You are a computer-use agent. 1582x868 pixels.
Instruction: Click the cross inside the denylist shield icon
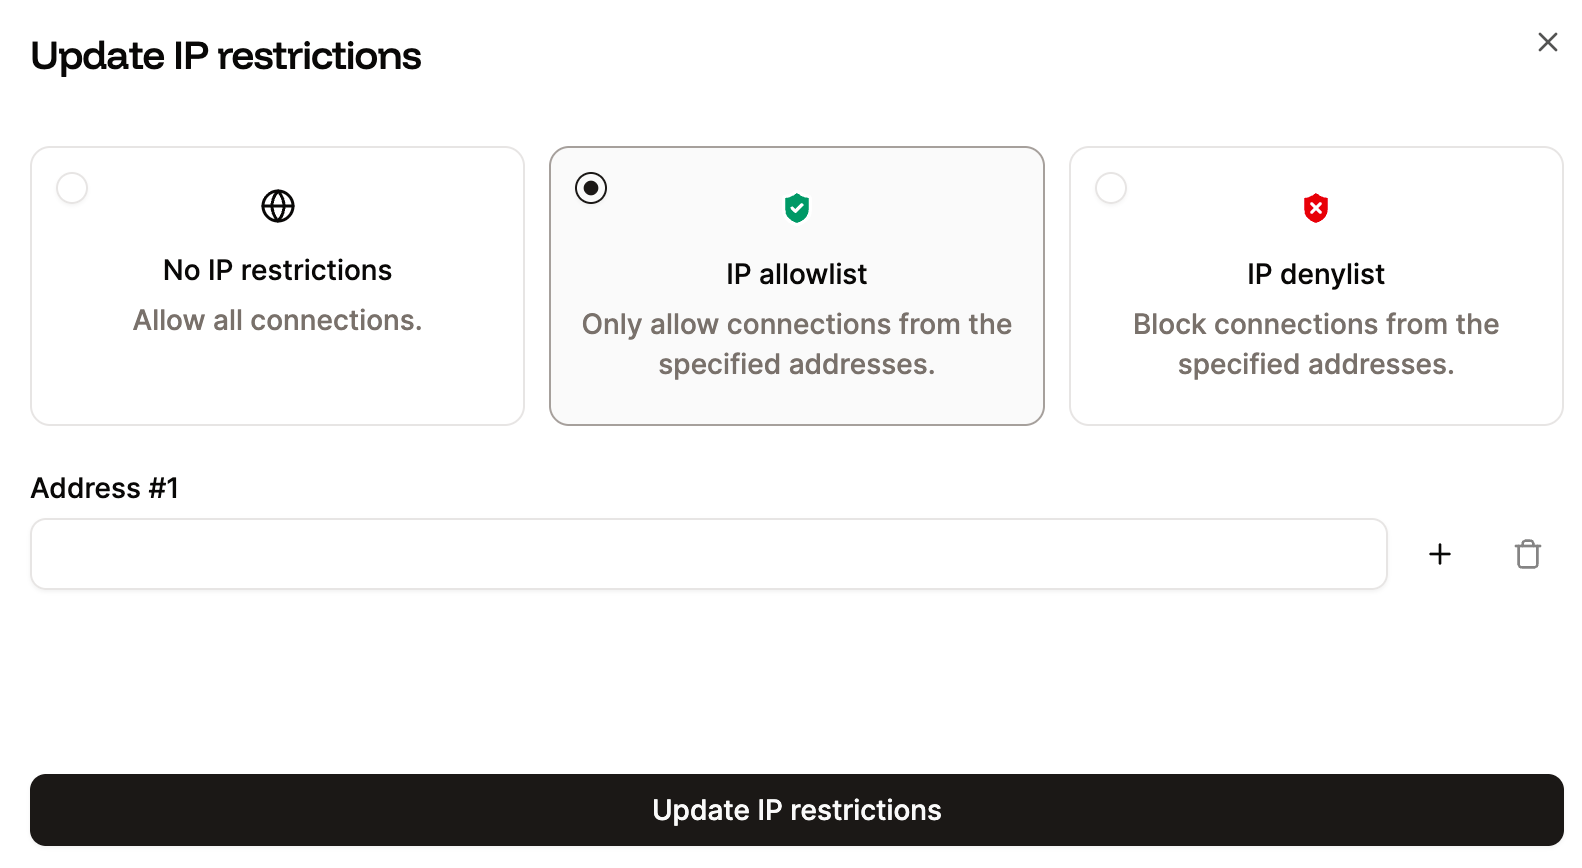[1315, 209]
